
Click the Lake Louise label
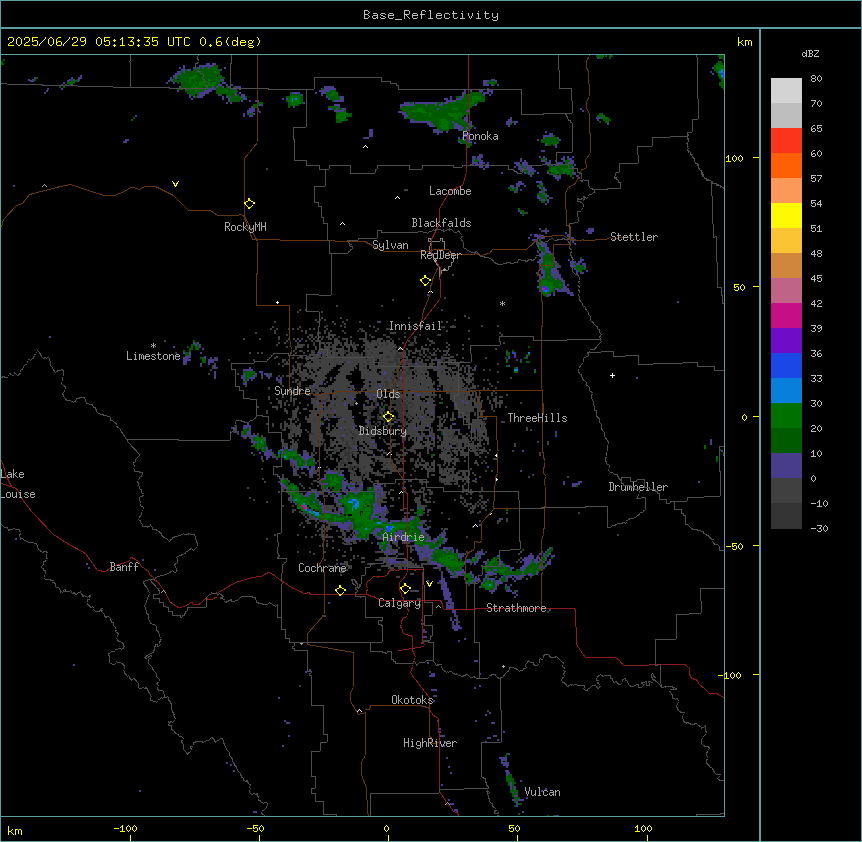coord(18,484)
